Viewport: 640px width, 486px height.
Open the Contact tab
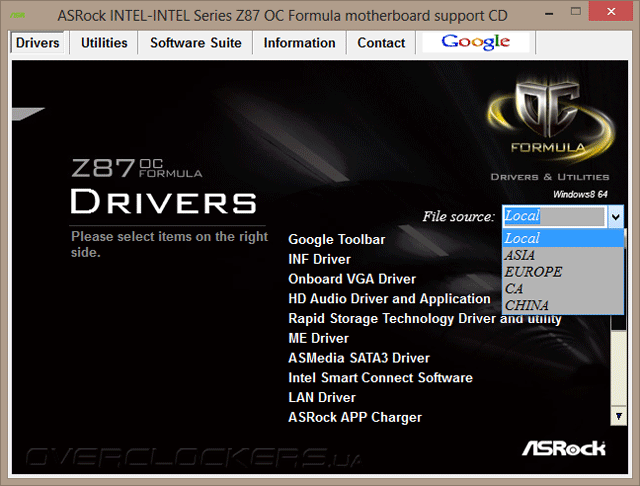[x=381, y=43]
